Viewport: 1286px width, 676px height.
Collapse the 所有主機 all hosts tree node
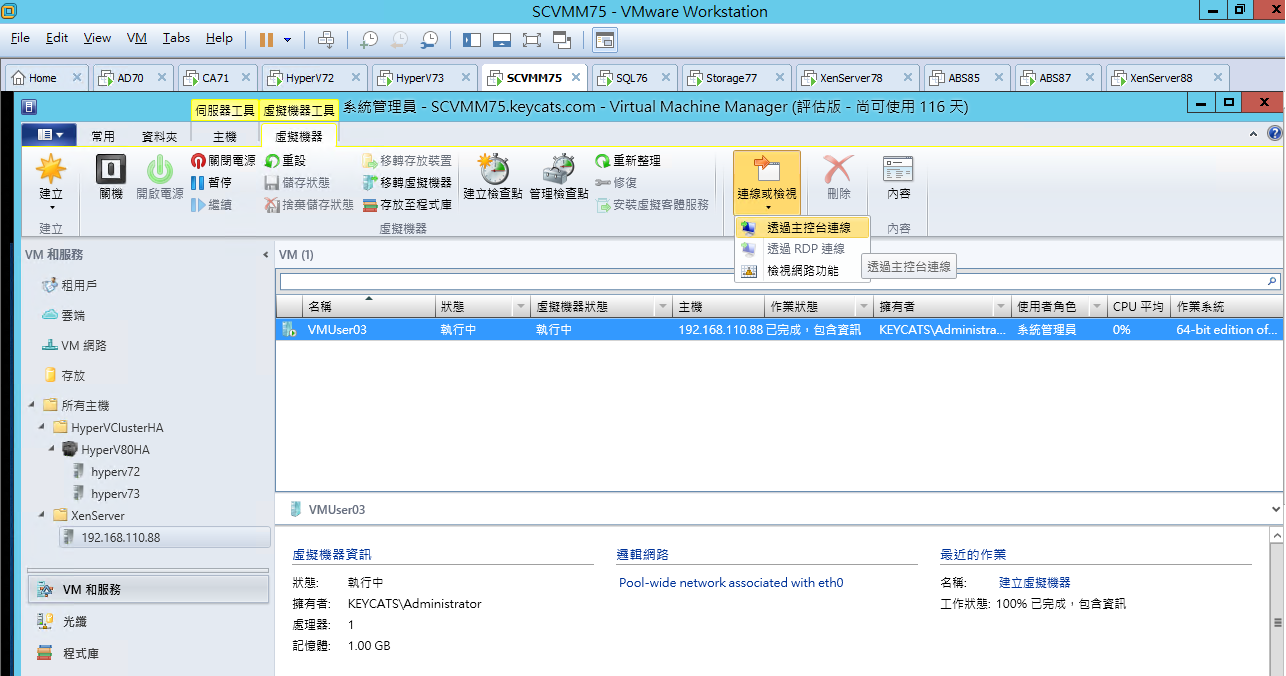click(34, 405)
